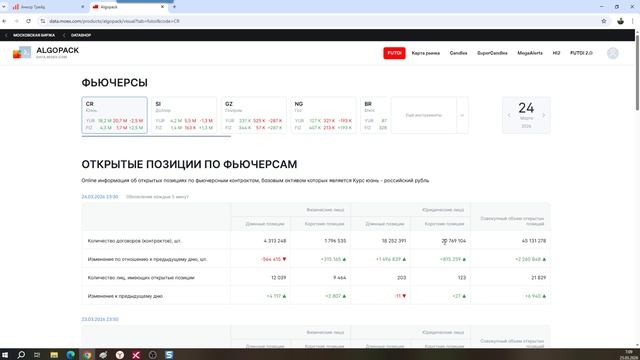Close the first browser tab
640x360 pixels.
[82, 7]
